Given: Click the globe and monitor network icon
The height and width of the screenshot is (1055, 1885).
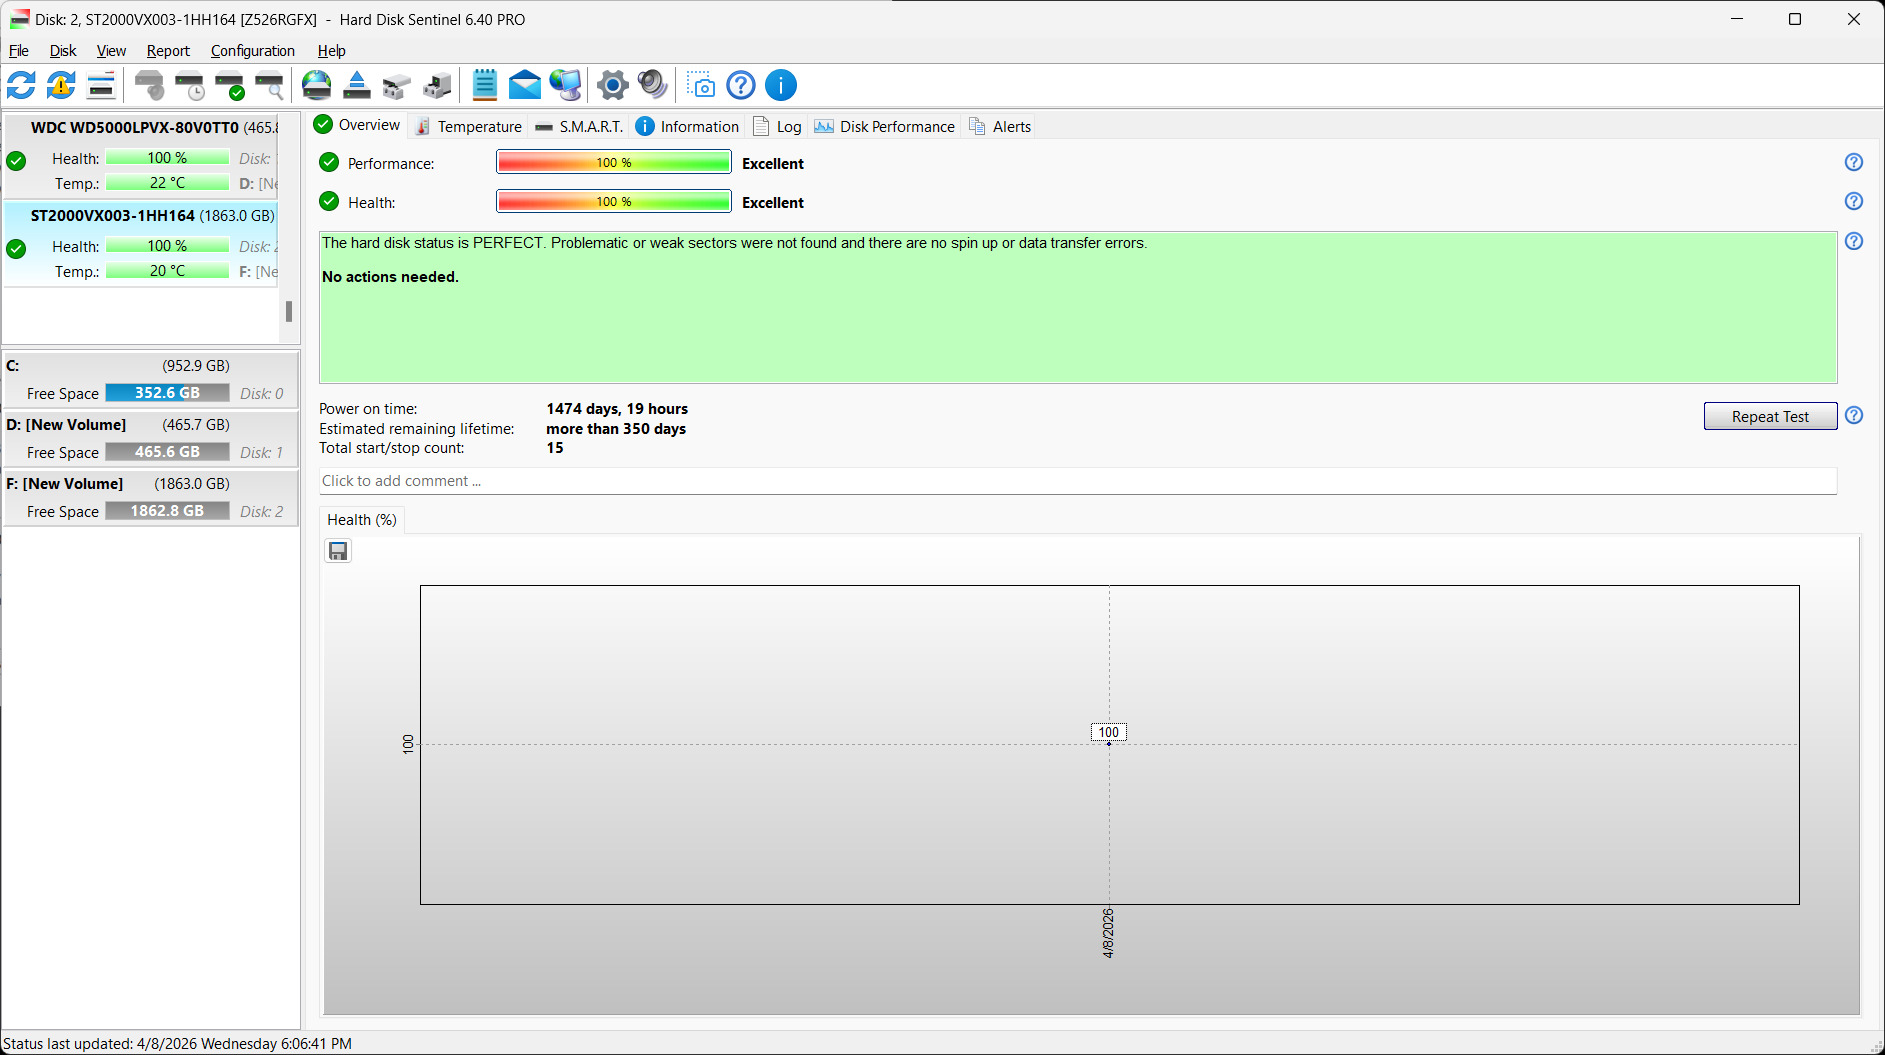Looking at the screenshot, I should coord(565,85).
